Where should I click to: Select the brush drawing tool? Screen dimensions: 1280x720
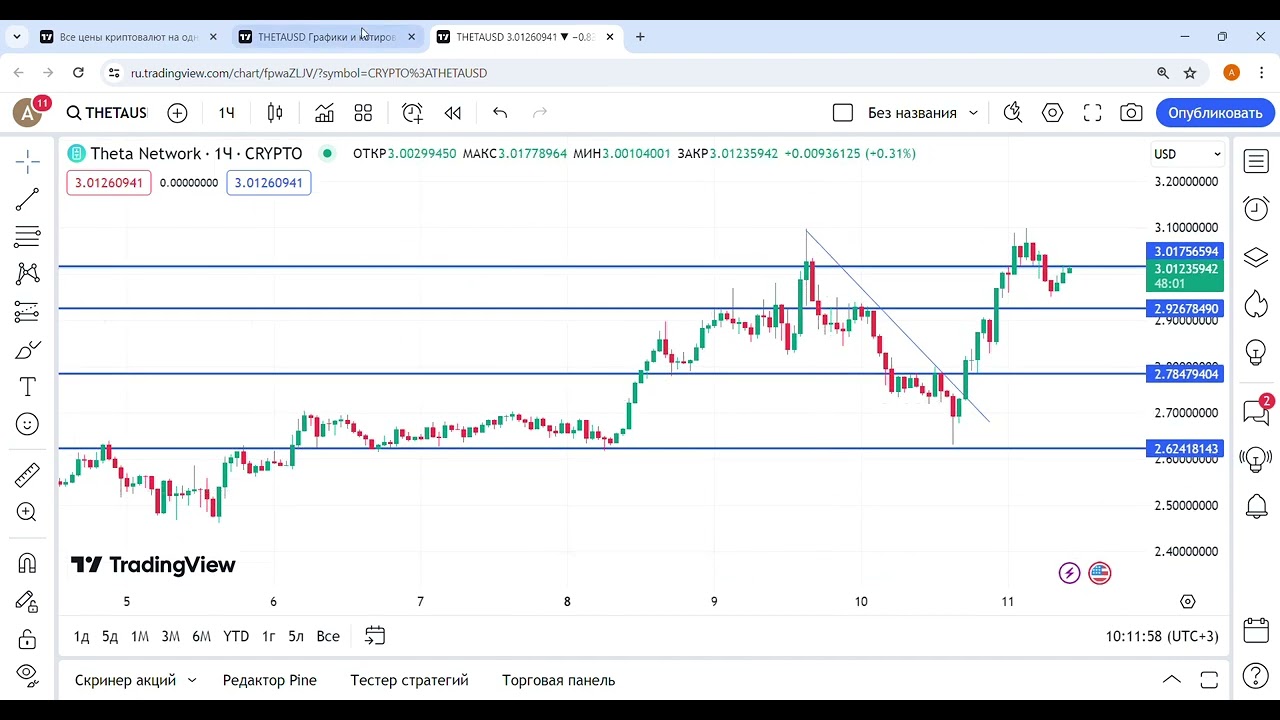pos(27,350)
